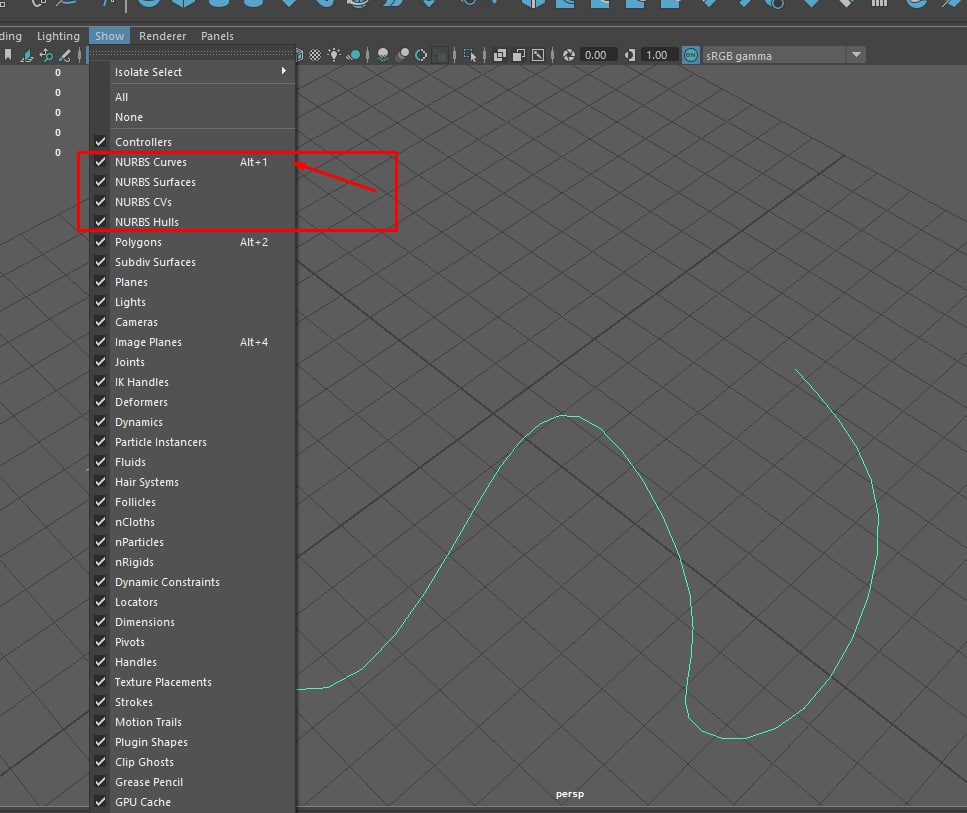Close the Show menu
The image size is (967, 813).
(x=109, y=36)
